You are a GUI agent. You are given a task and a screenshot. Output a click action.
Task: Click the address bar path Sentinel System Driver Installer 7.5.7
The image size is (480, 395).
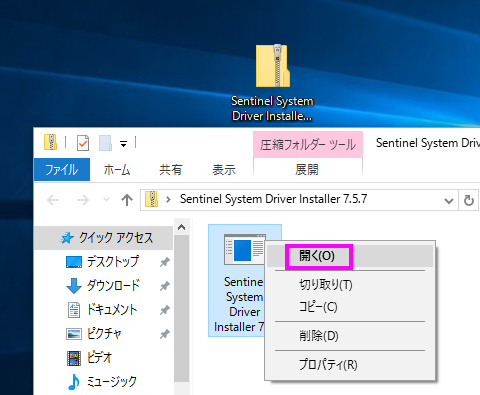[x=273, y=199]
